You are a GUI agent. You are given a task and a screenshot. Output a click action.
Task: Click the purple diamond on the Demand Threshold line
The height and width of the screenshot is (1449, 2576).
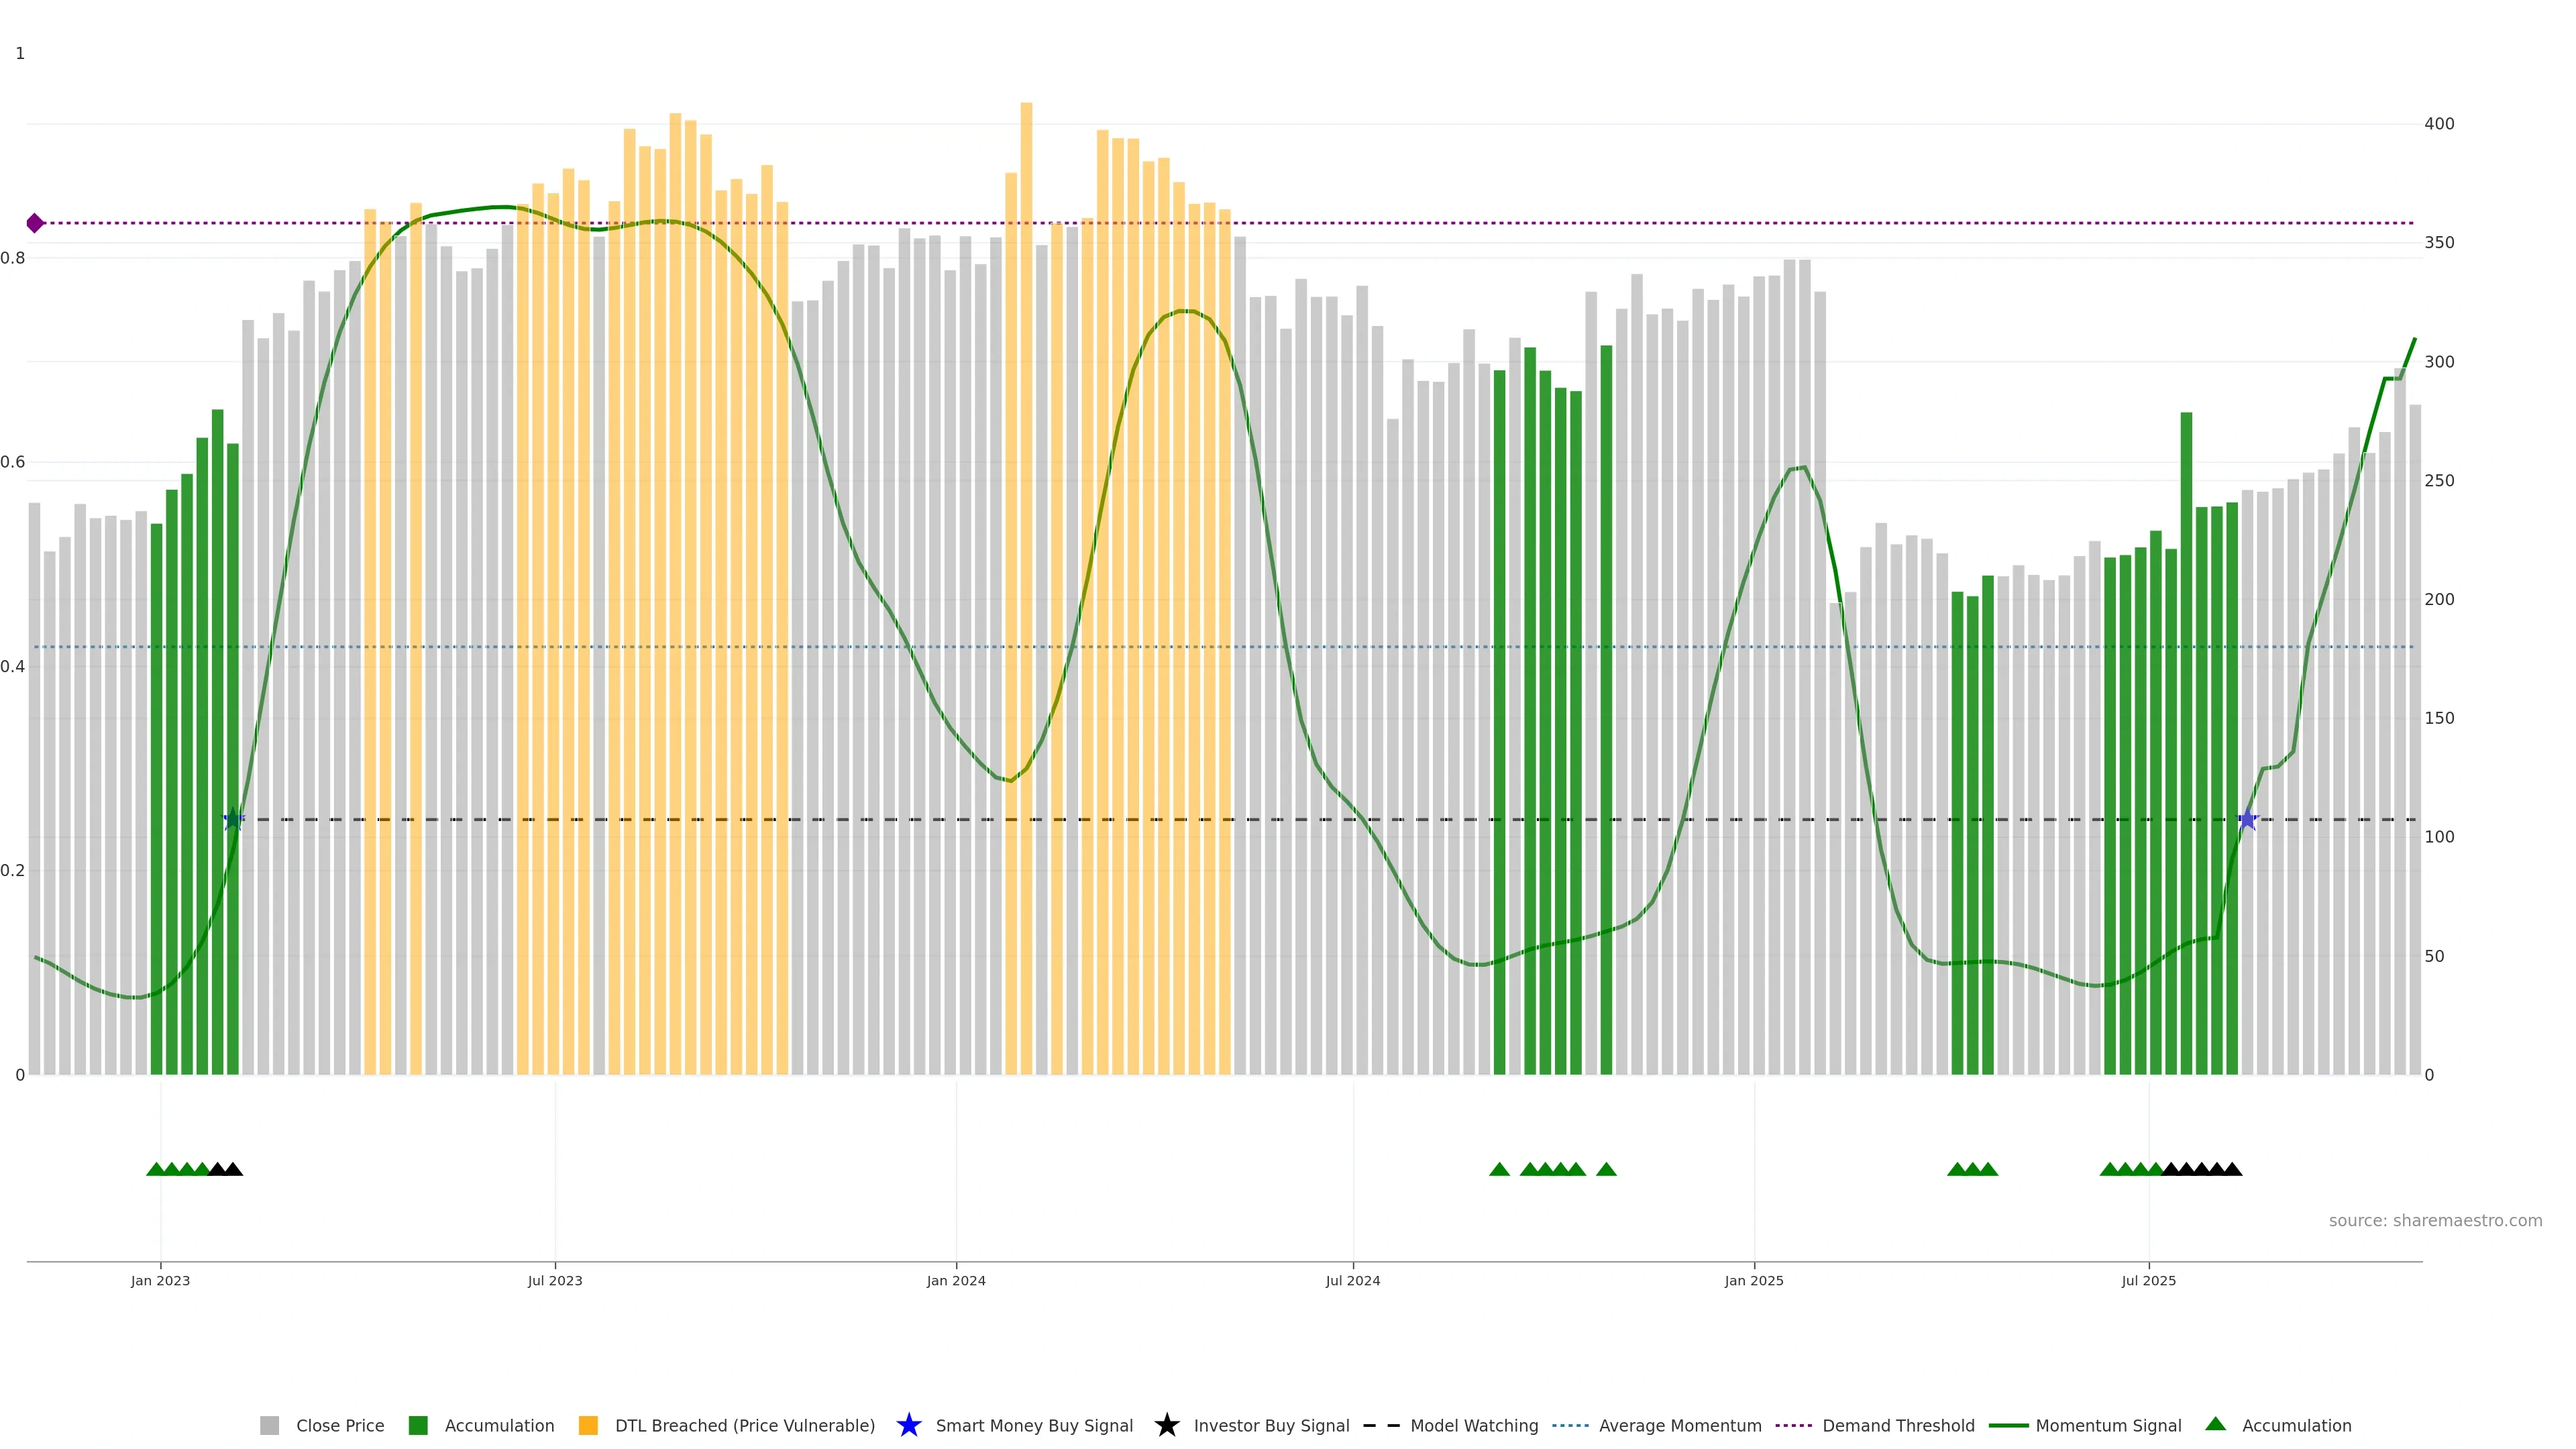pos(35,223)
